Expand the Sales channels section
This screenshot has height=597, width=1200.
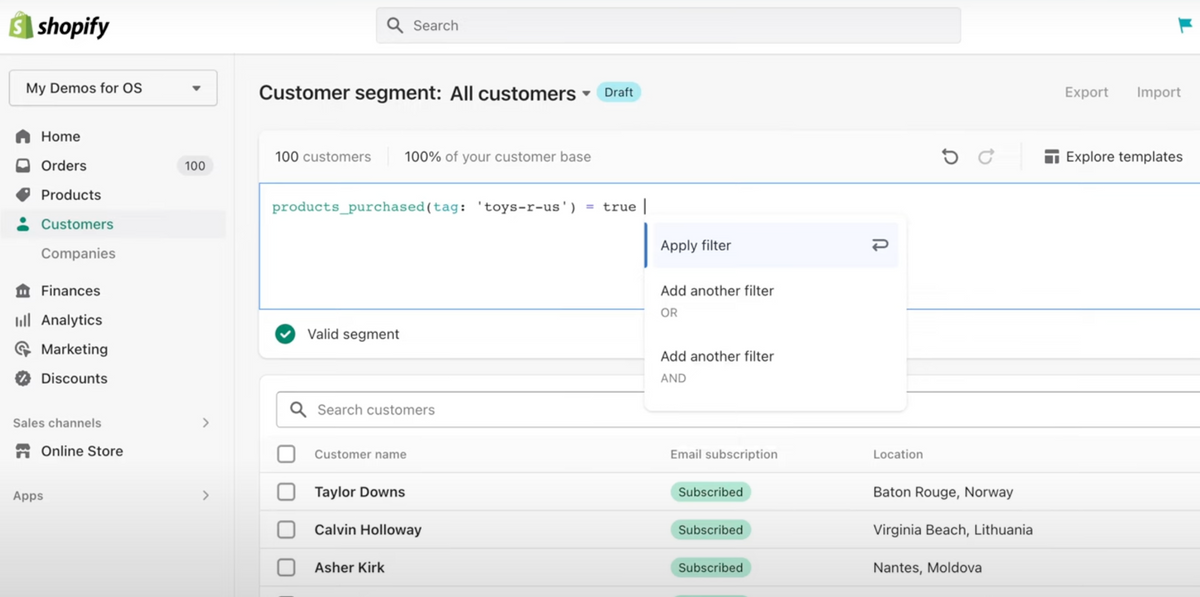click(112, 422)
